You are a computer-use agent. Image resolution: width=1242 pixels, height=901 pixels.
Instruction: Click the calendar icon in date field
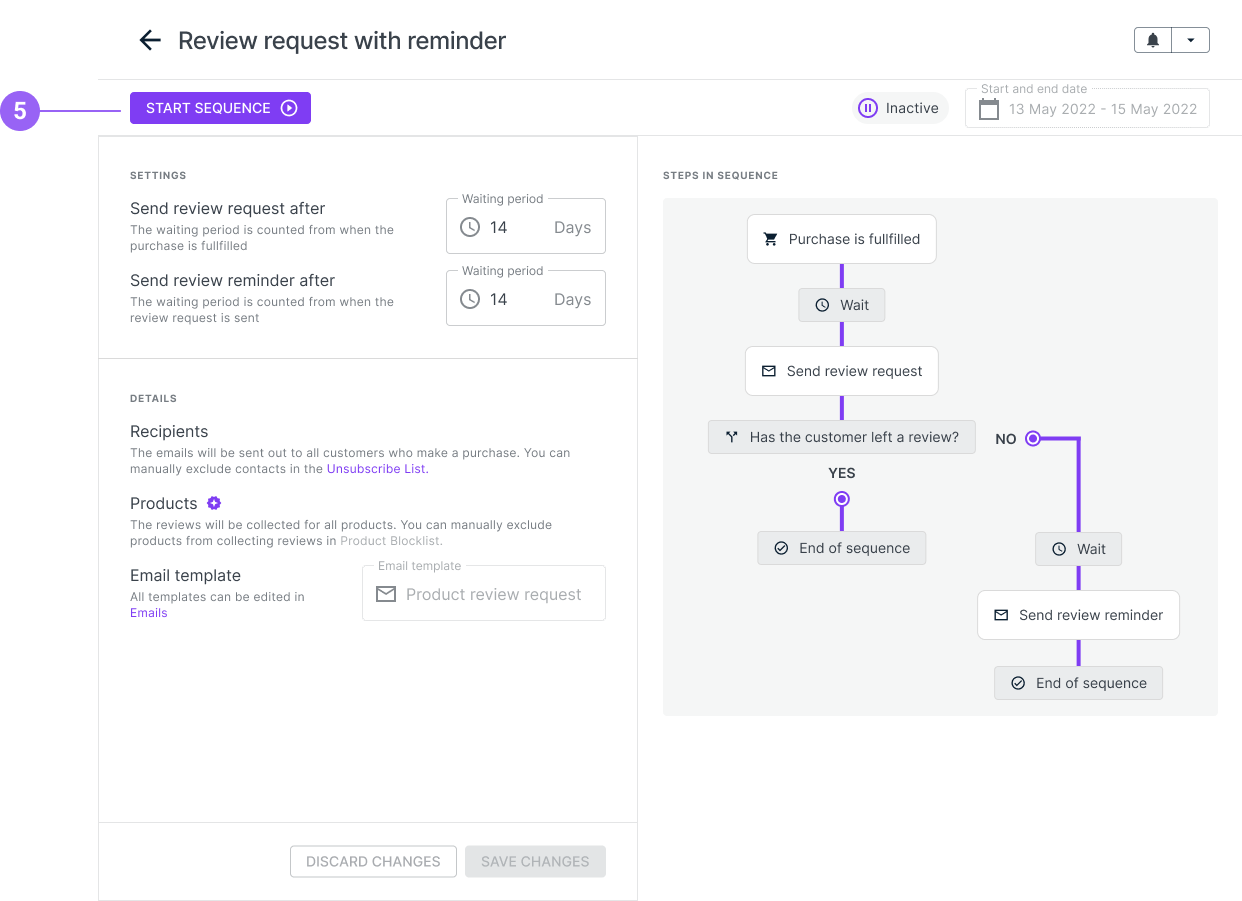click(989, 109)
